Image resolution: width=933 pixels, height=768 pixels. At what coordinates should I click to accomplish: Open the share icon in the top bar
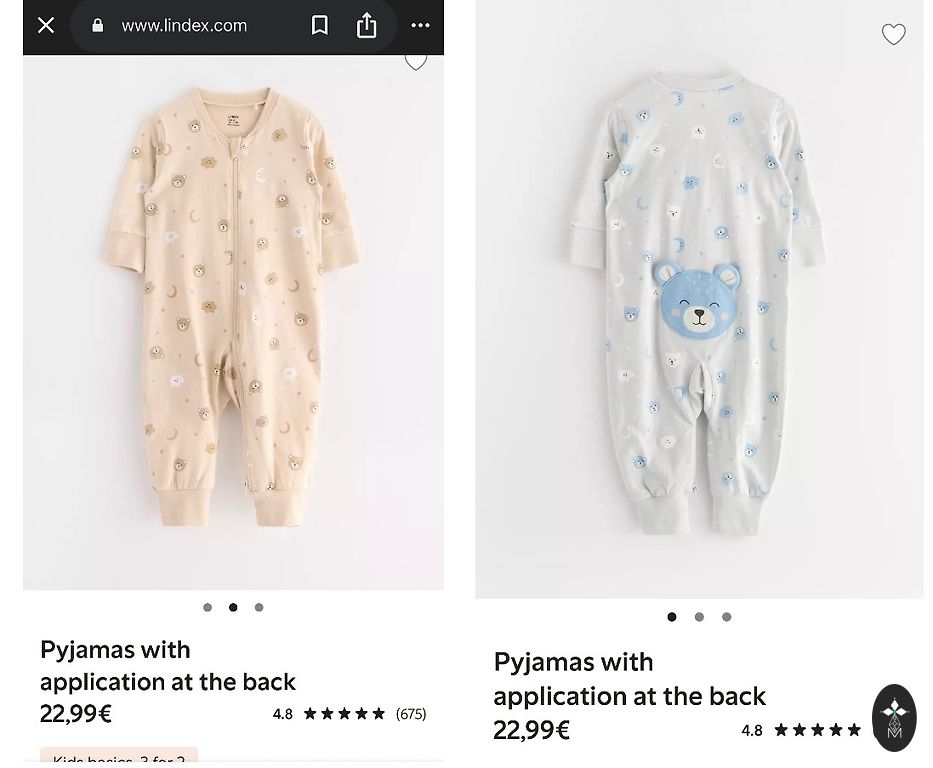(367, 26)
